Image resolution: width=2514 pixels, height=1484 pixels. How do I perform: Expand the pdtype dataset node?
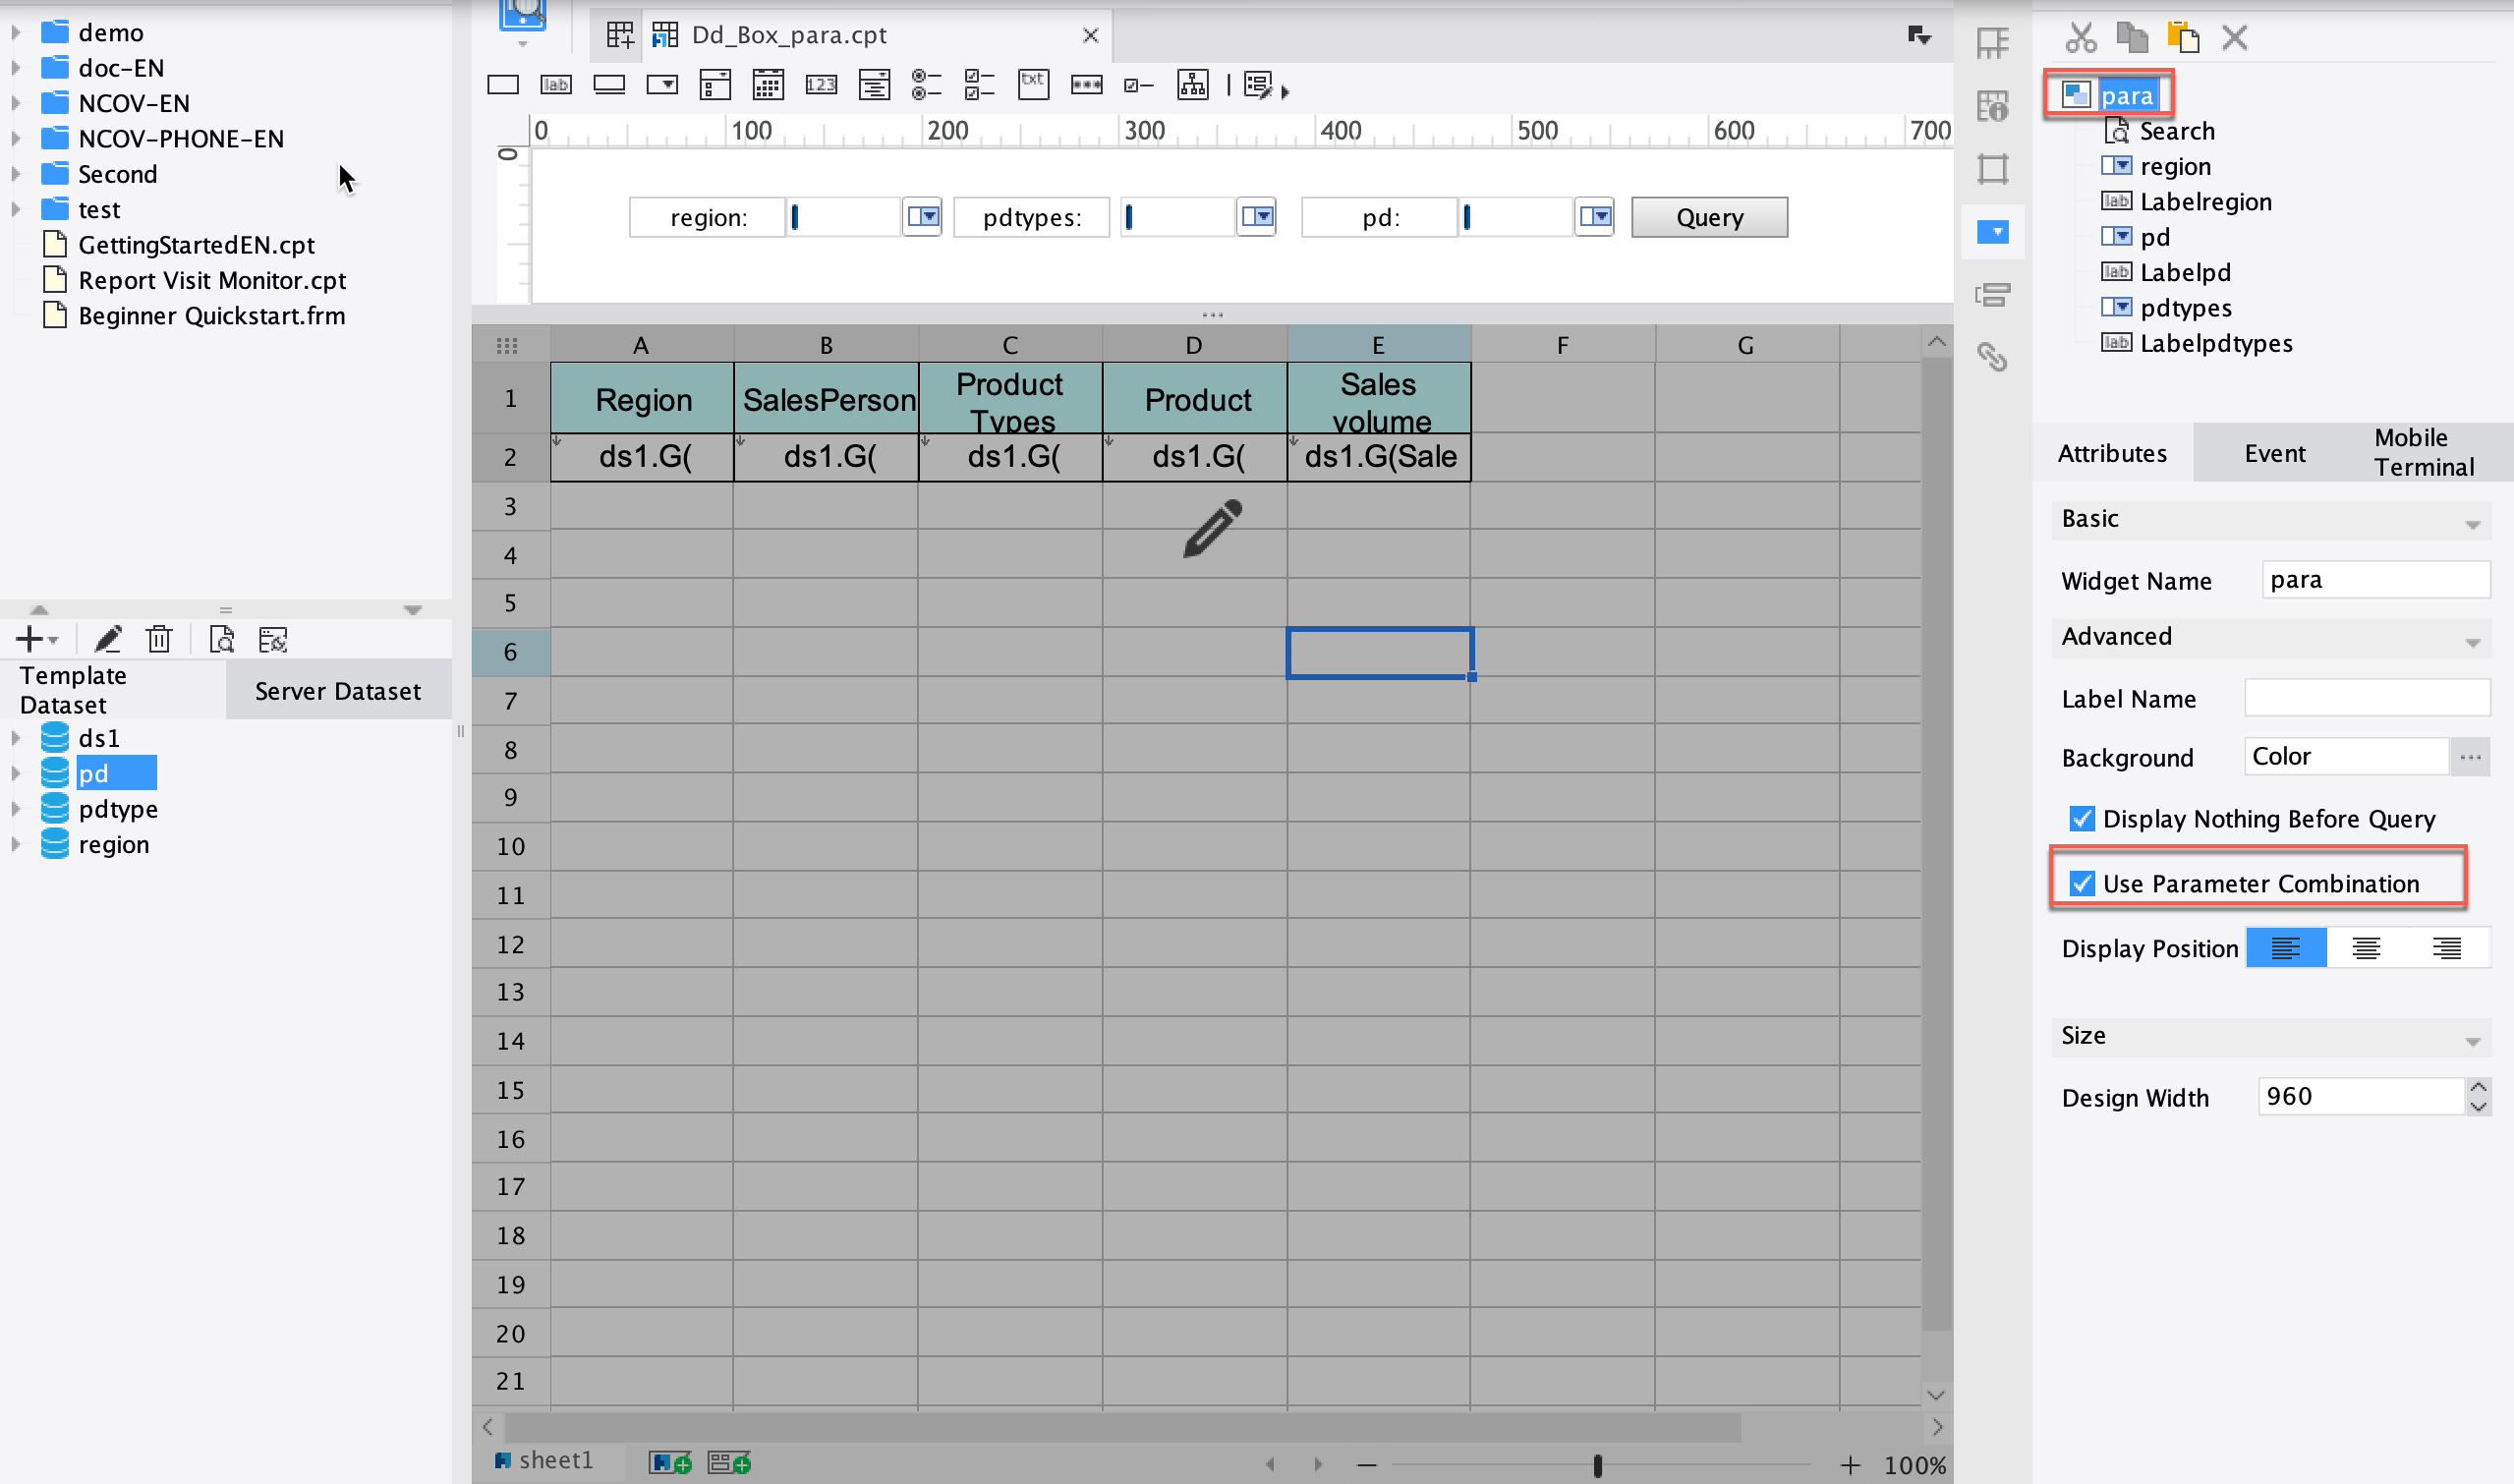click(x=16, y=809)
